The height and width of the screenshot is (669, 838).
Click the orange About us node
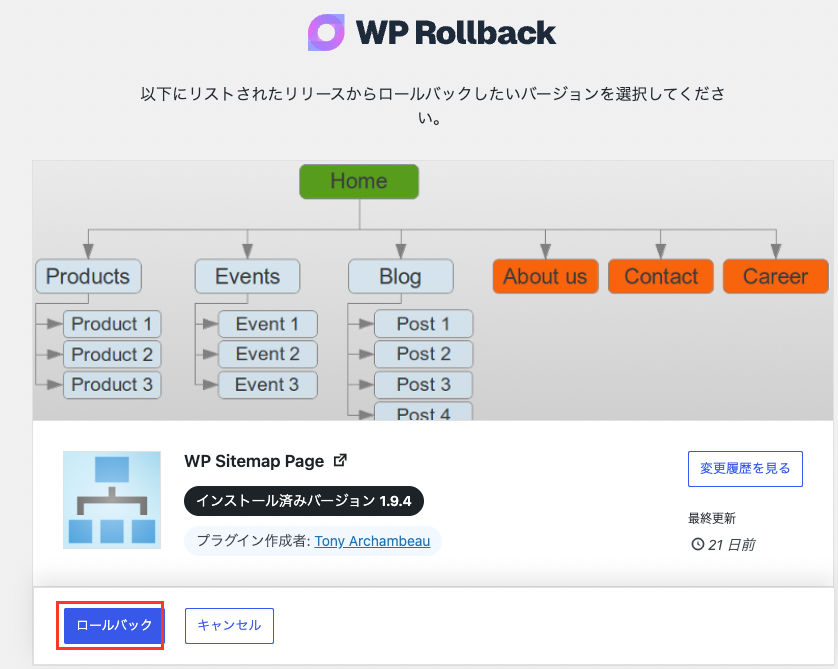(545, 276)
